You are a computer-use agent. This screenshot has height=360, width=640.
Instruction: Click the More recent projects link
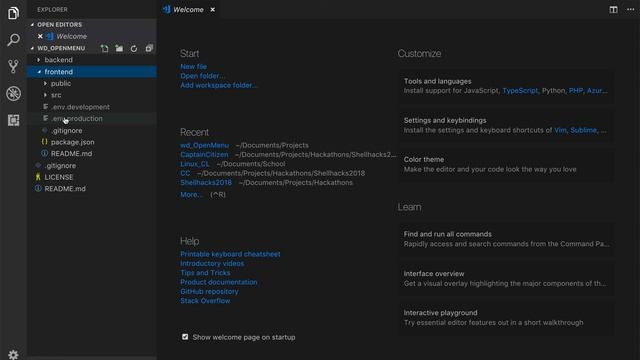pyautogui.click(x=191, y=195)
